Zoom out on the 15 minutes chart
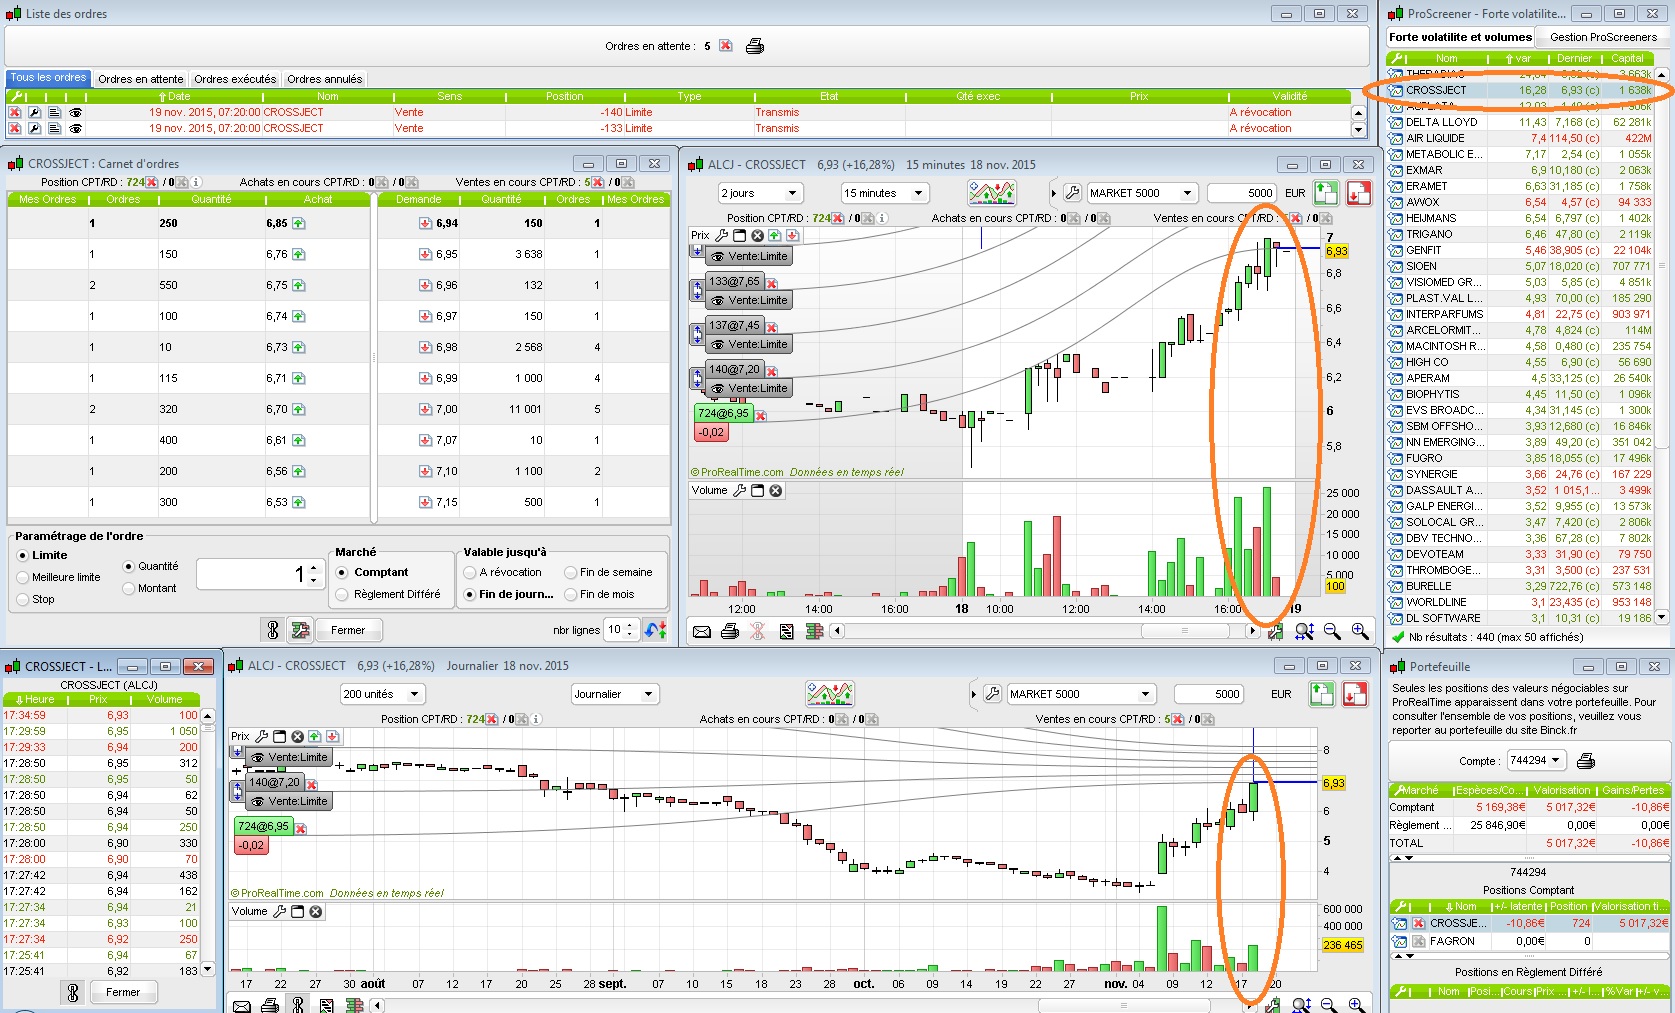The image size is (1675, 1013). tap(1332, 631)
